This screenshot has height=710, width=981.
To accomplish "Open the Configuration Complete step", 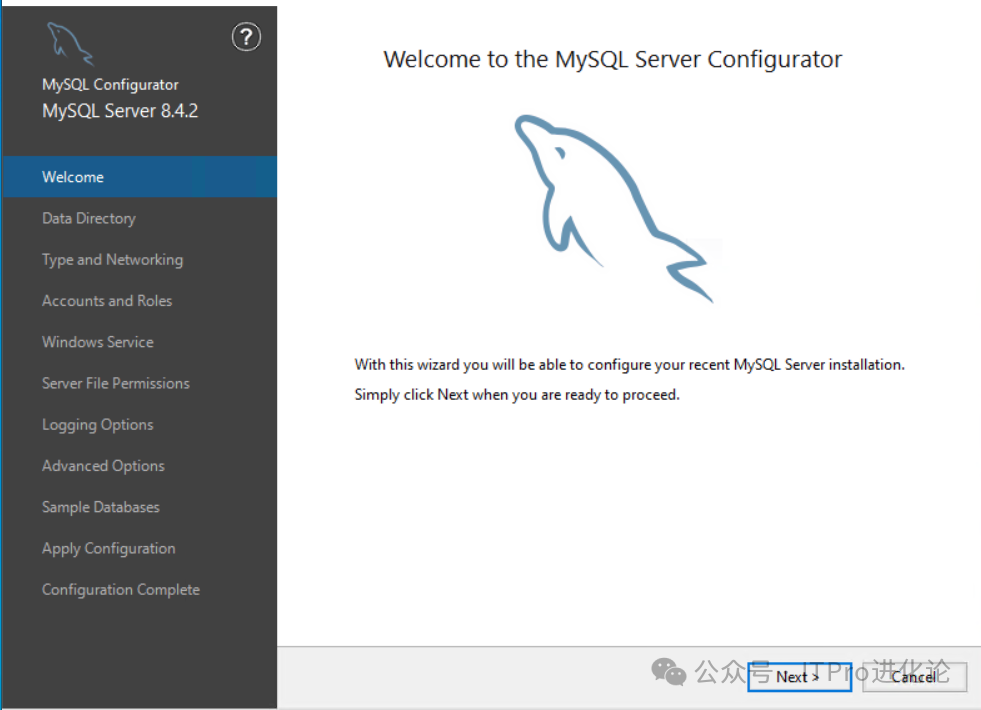I will (121, 590).
